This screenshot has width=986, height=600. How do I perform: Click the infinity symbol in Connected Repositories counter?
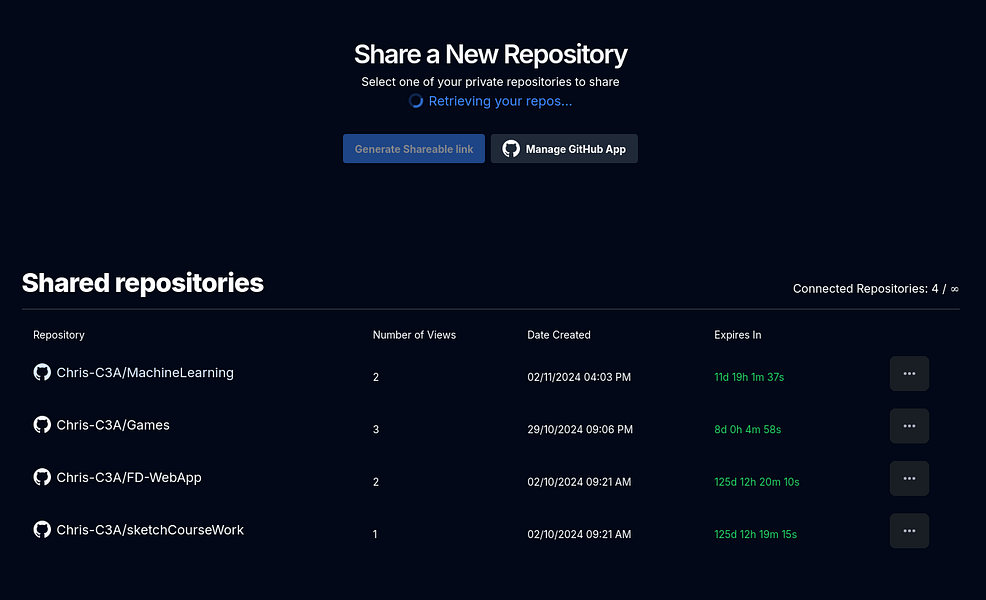953,289
